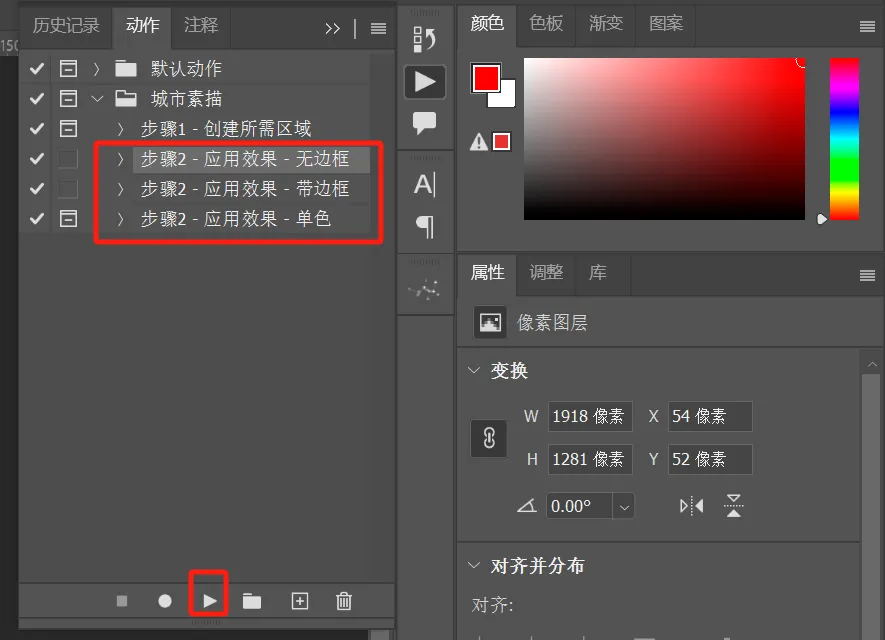Image resolution: width=885 pixels, height=640 pixels.
Task: Switch to 注释 tab
Action: [x=201, y=25]
